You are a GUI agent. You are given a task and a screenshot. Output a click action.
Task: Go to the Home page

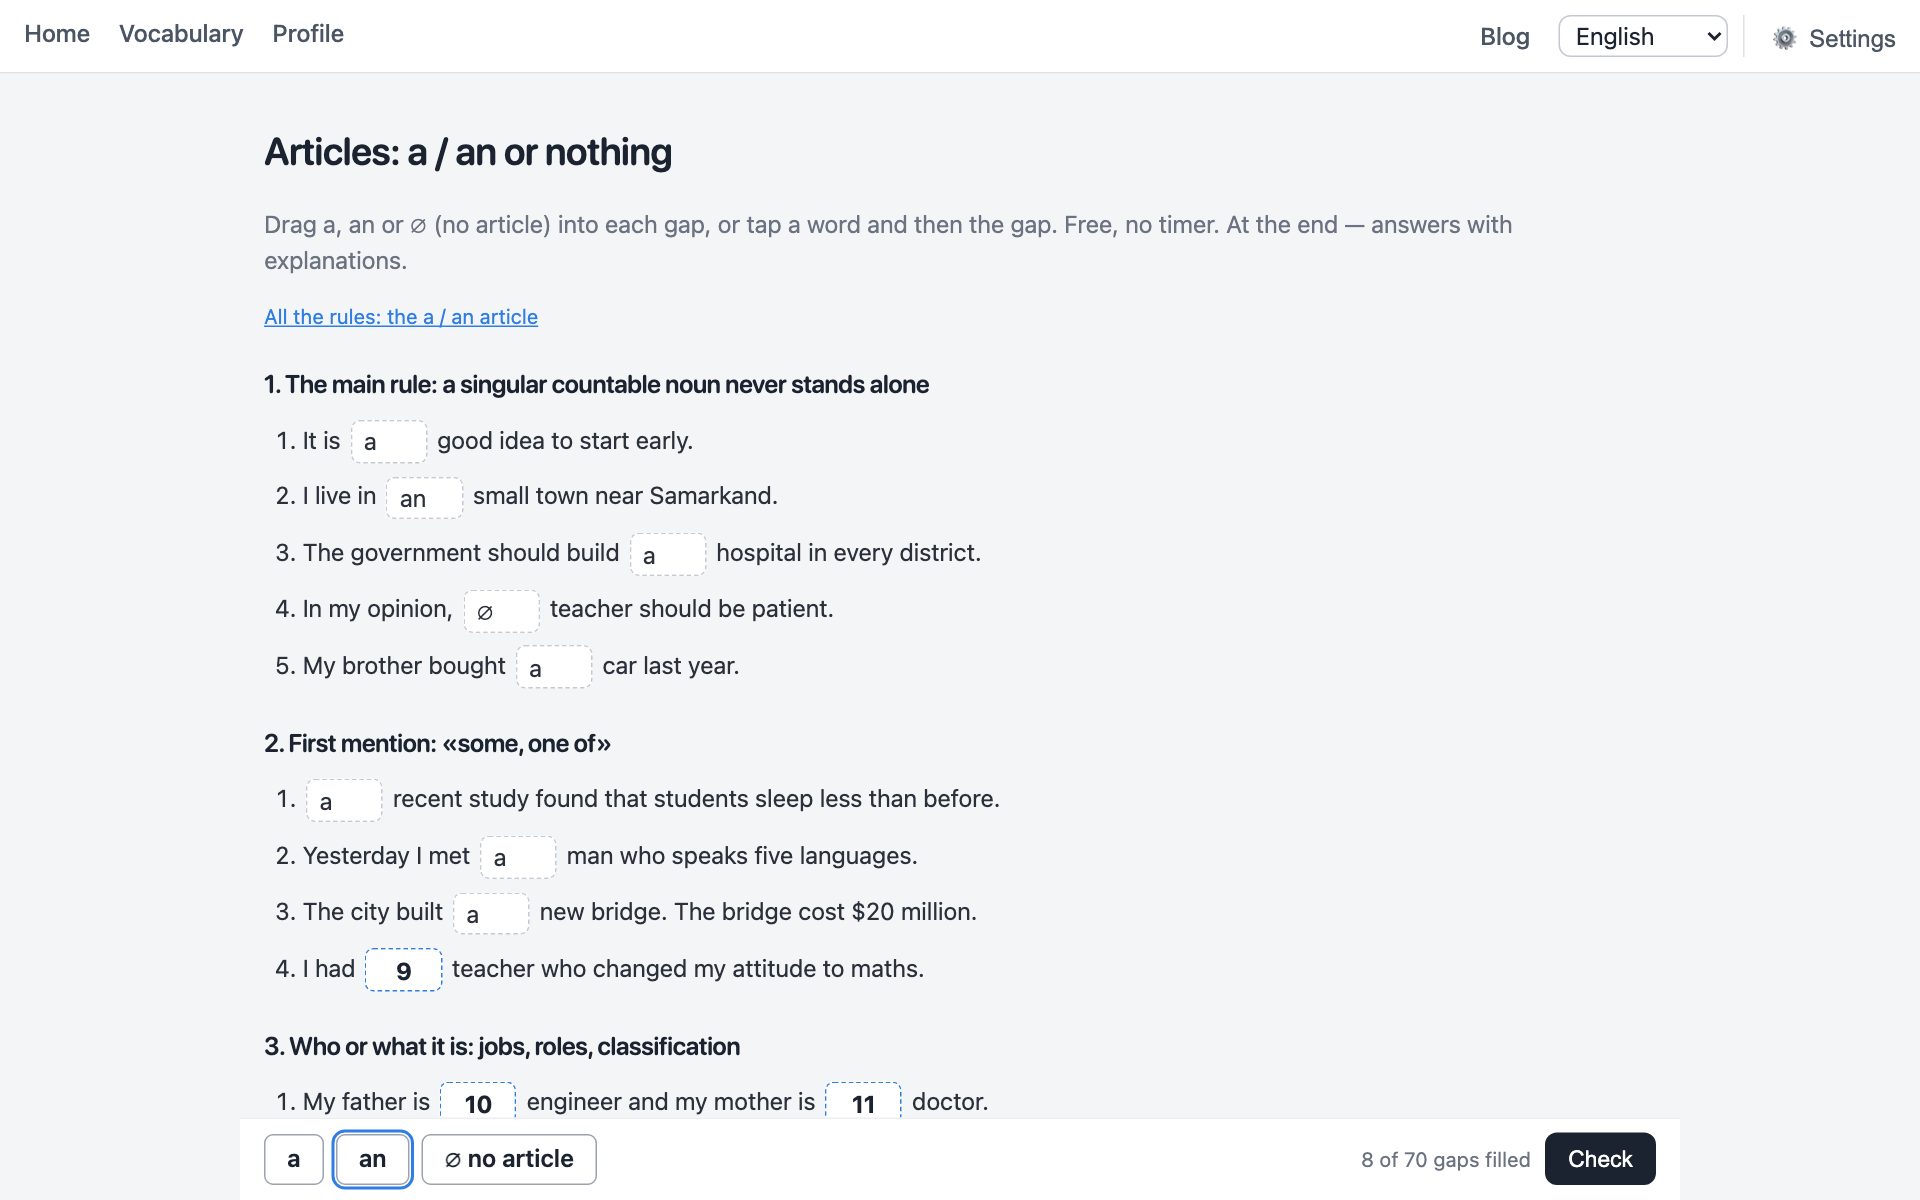pyautogui.click(x=57, y=34)
